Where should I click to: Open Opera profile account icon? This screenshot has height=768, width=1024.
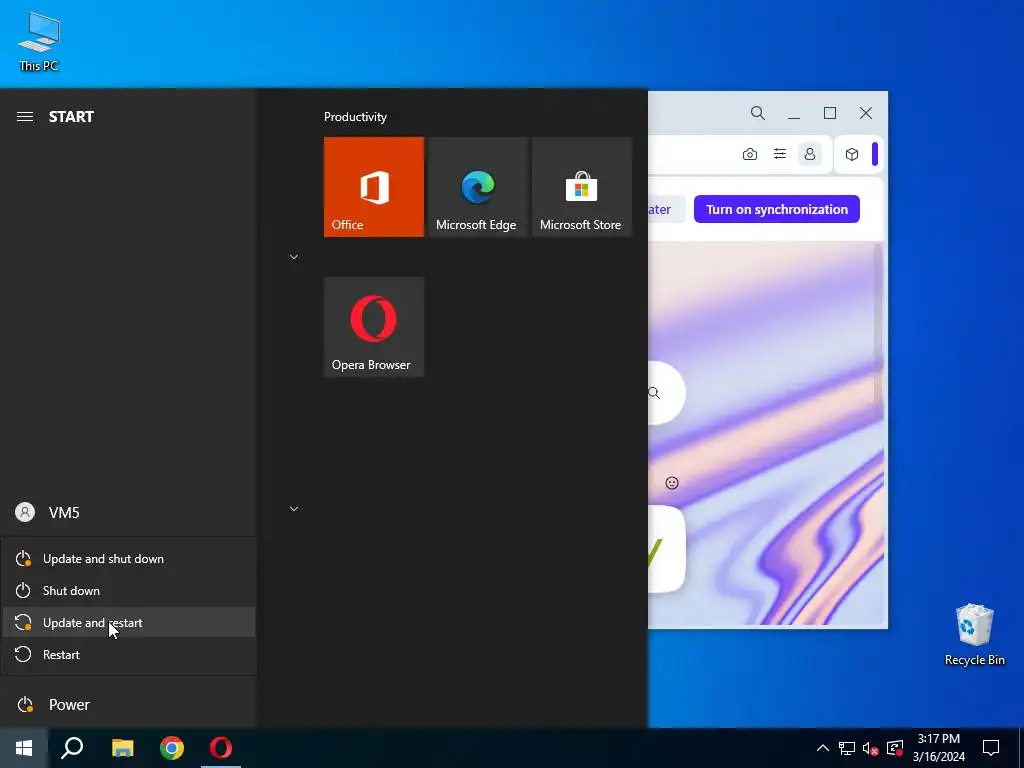pos(810,154)
